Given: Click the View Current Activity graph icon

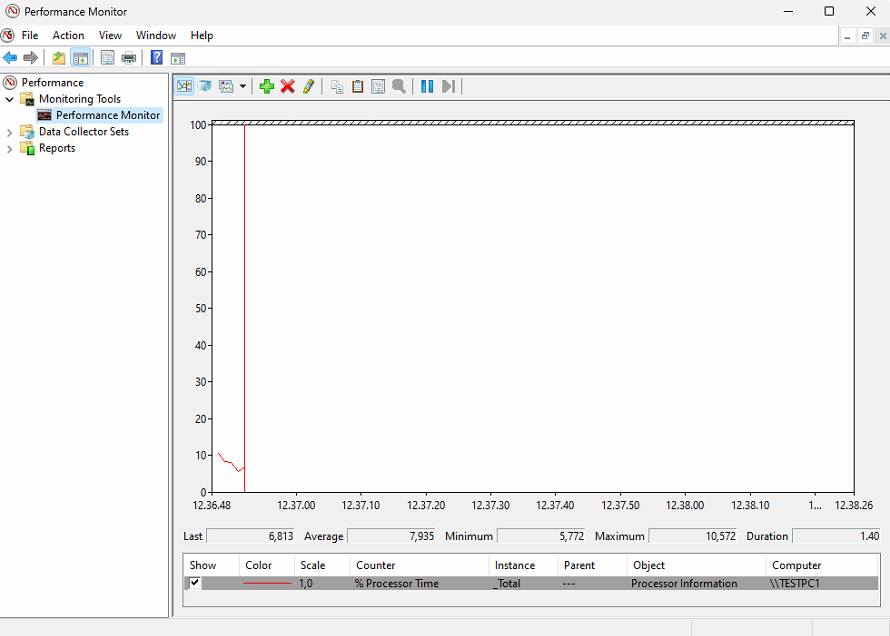Looking at the screenshot, I should coord(184,87).
